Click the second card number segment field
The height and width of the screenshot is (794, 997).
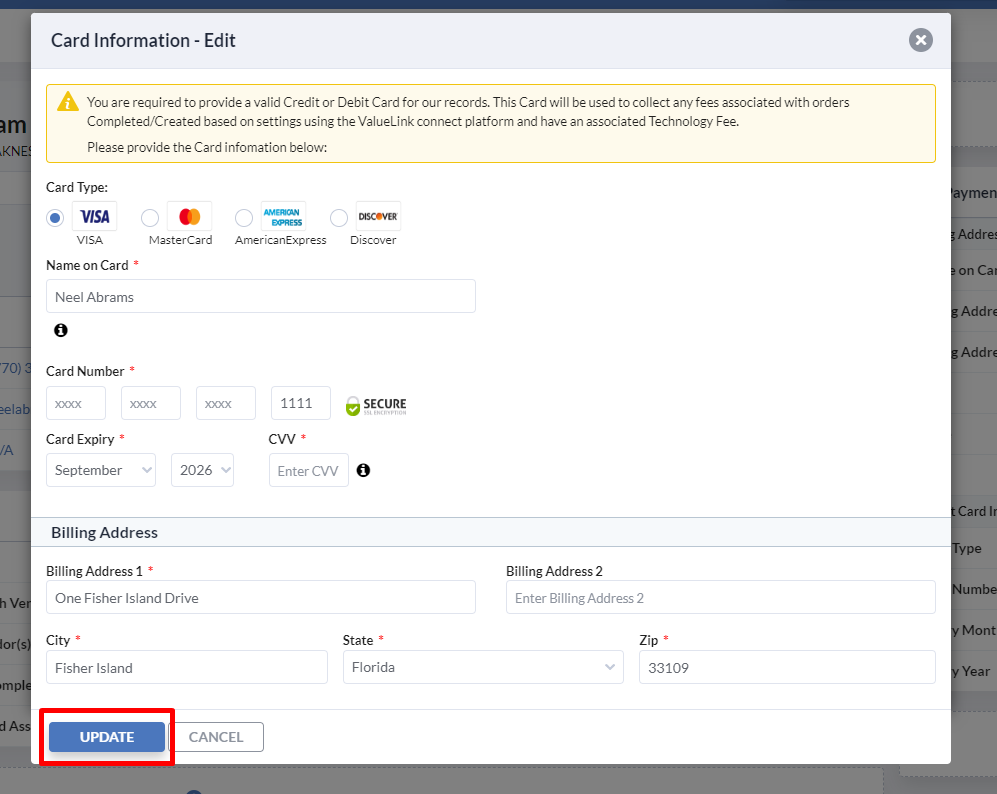click(x=151, y=403)
